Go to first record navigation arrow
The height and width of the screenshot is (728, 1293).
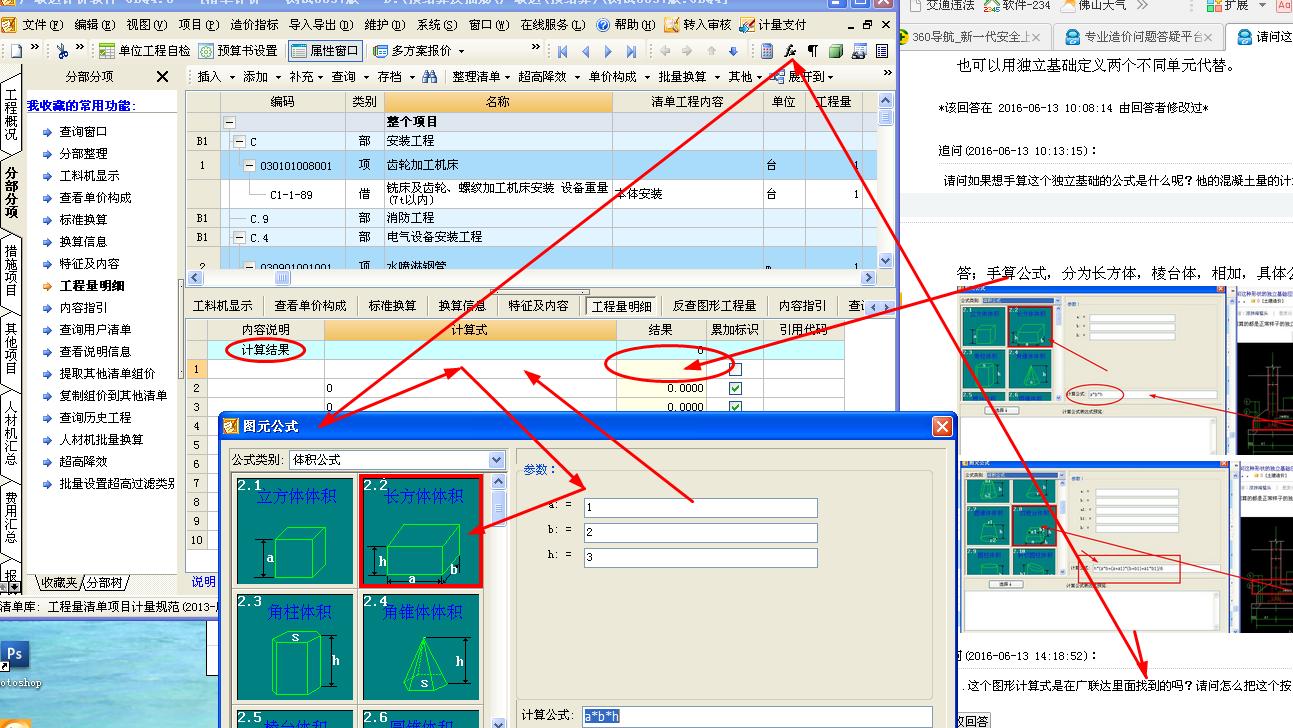tap(563, 51)
